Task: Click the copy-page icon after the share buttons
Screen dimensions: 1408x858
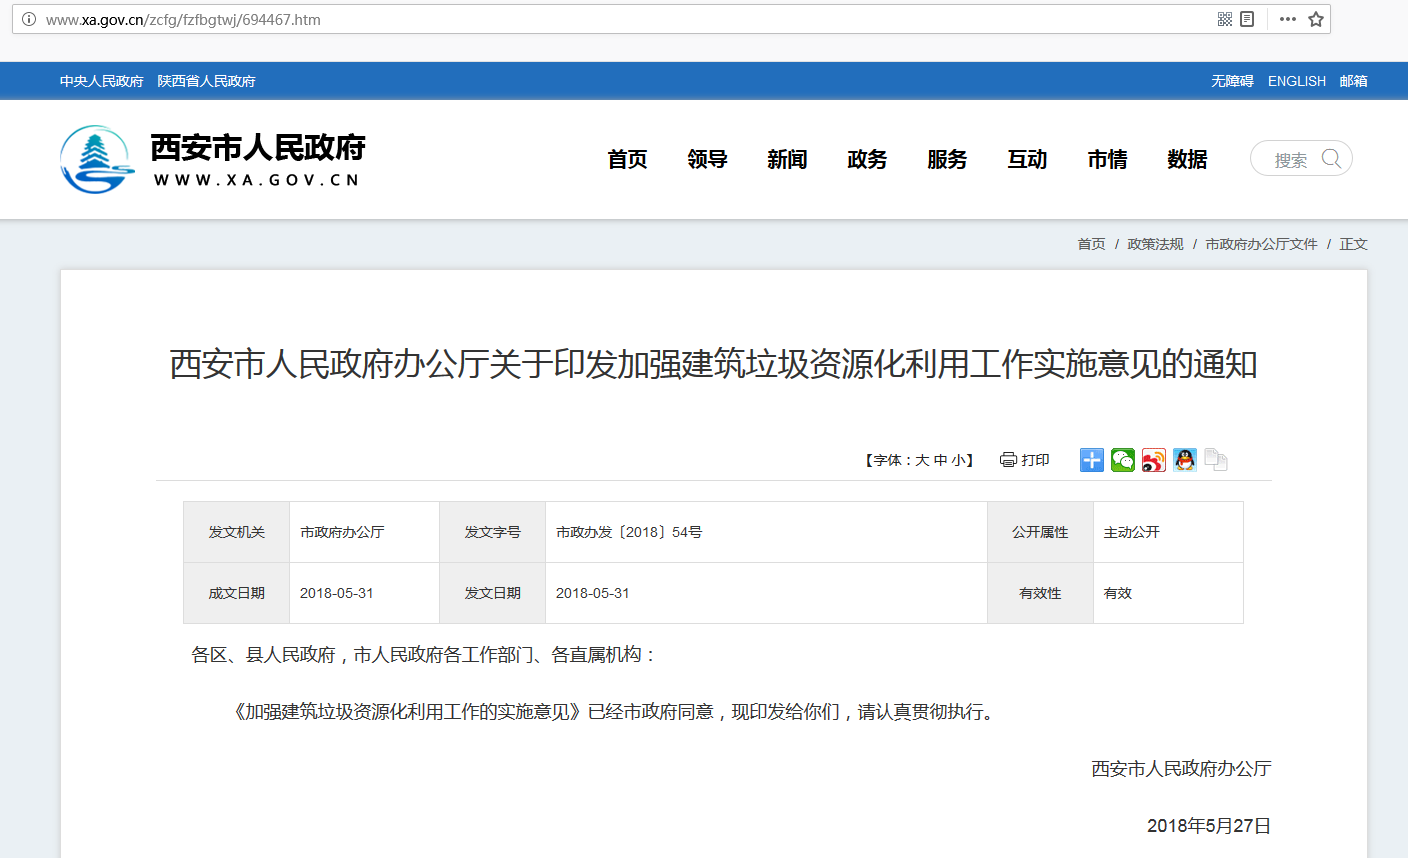Action: click(1216, 459)
